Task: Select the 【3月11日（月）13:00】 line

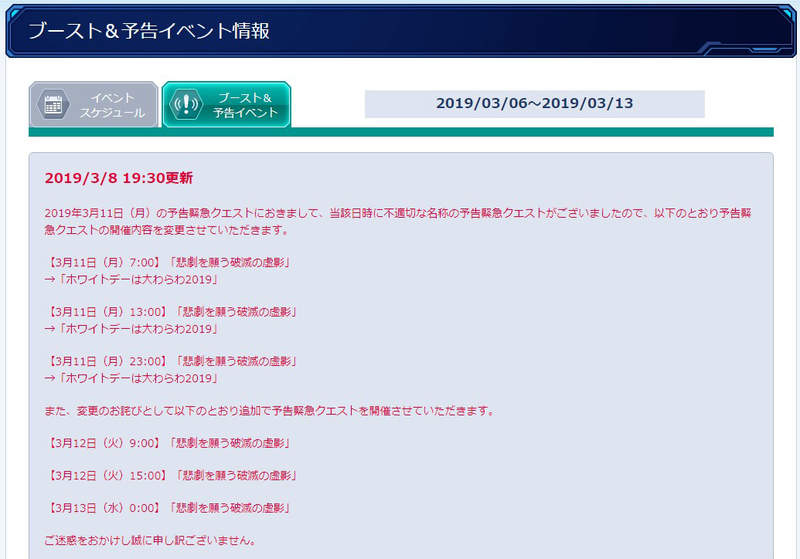Action: coord(172,312)
